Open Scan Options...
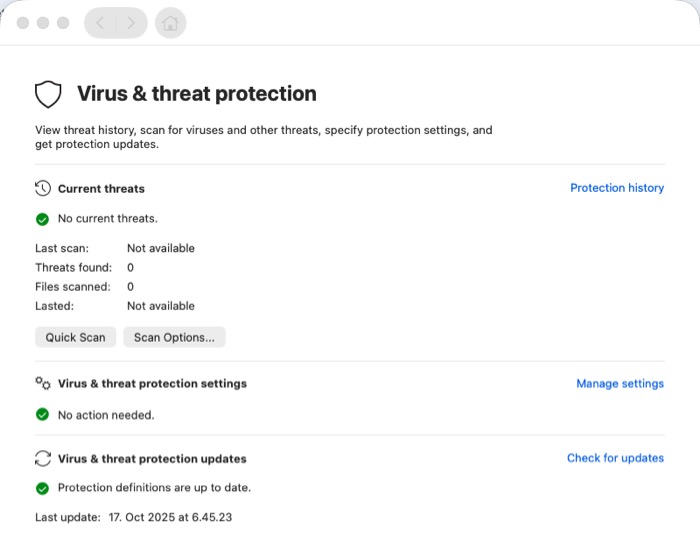700x559 pixels. pos(174,337)
